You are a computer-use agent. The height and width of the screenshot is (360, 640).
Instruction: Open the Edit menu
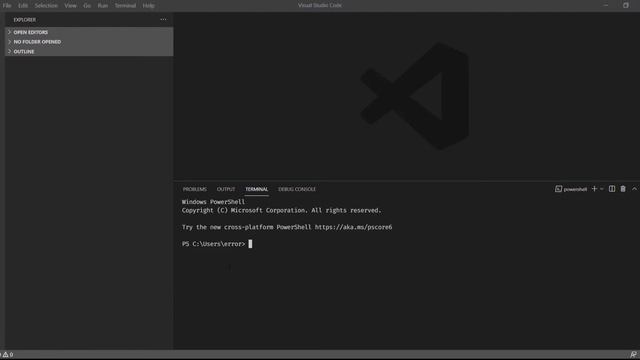[23, 5]
